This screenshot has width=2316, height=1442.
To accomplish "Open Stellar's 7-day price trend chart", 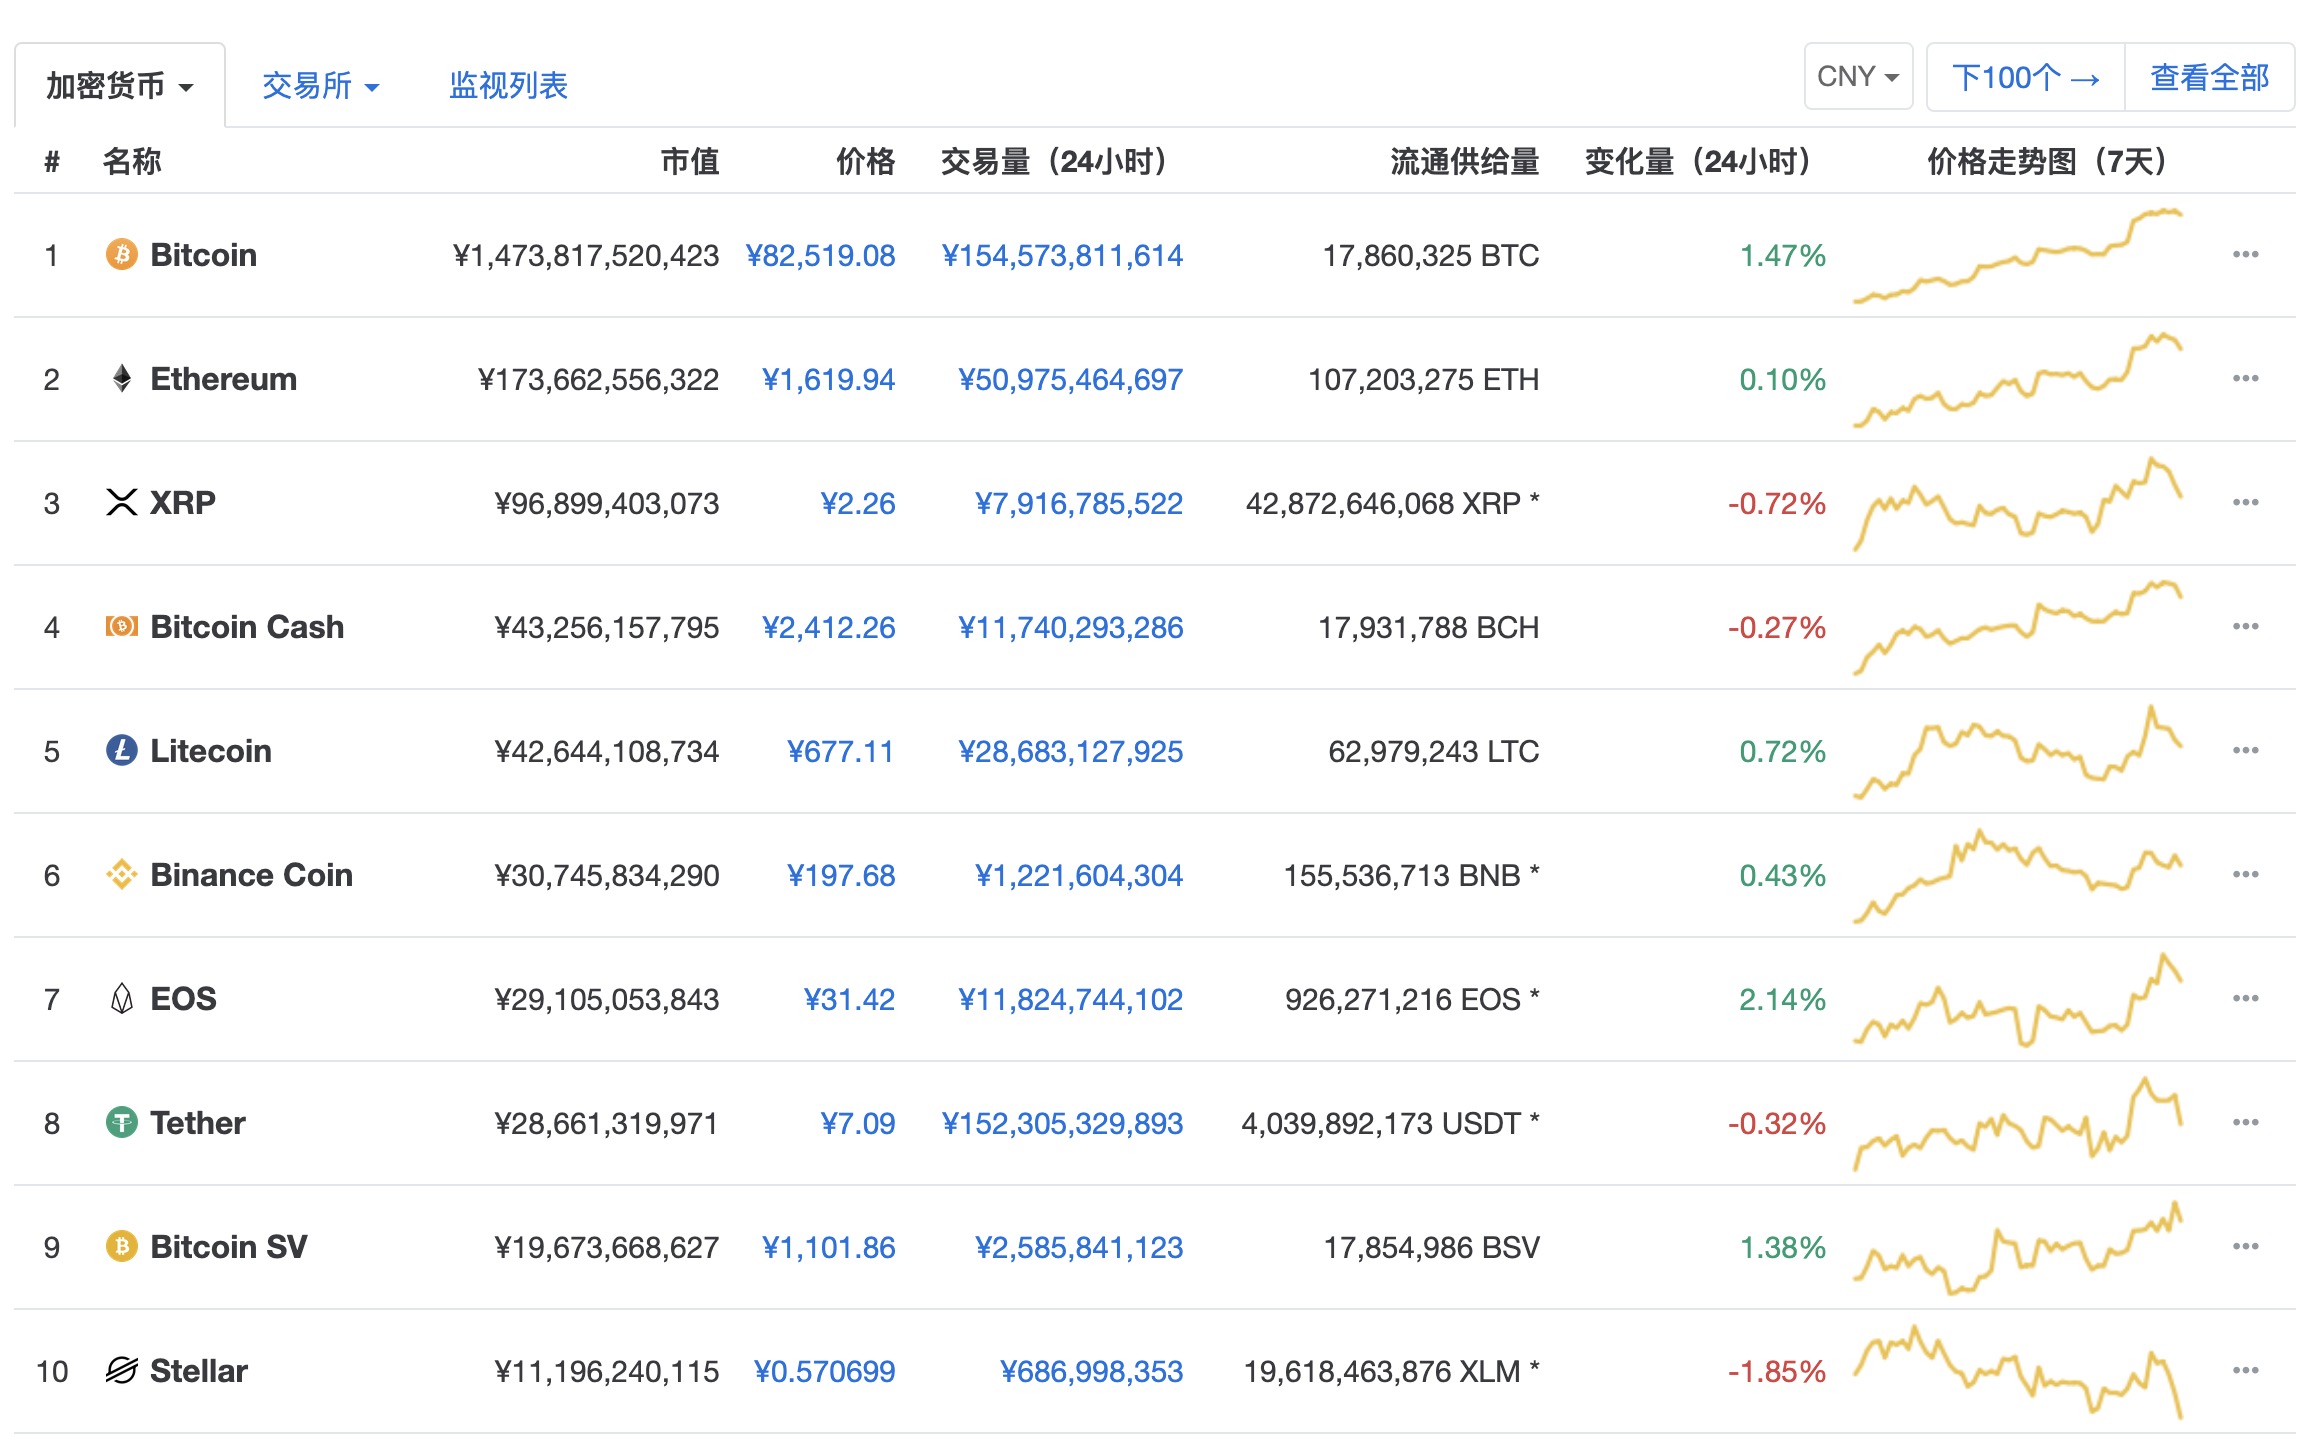I will point(2018,1371).
